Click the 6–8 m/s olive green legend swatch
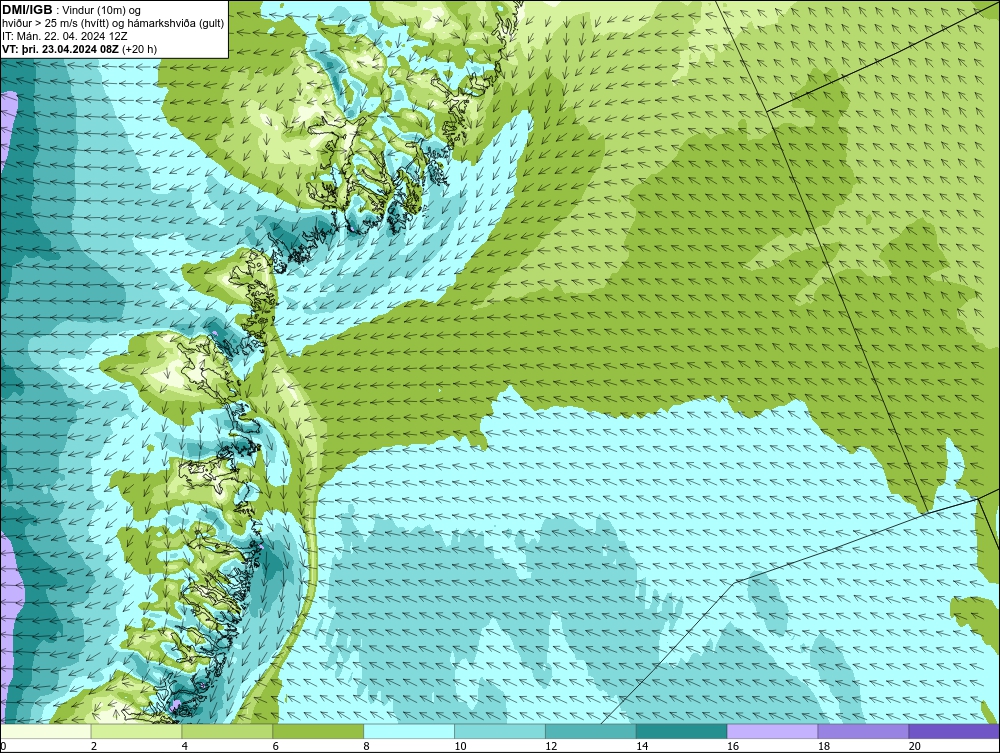This screenshot has width=1000, height=753. pos(318,731)
